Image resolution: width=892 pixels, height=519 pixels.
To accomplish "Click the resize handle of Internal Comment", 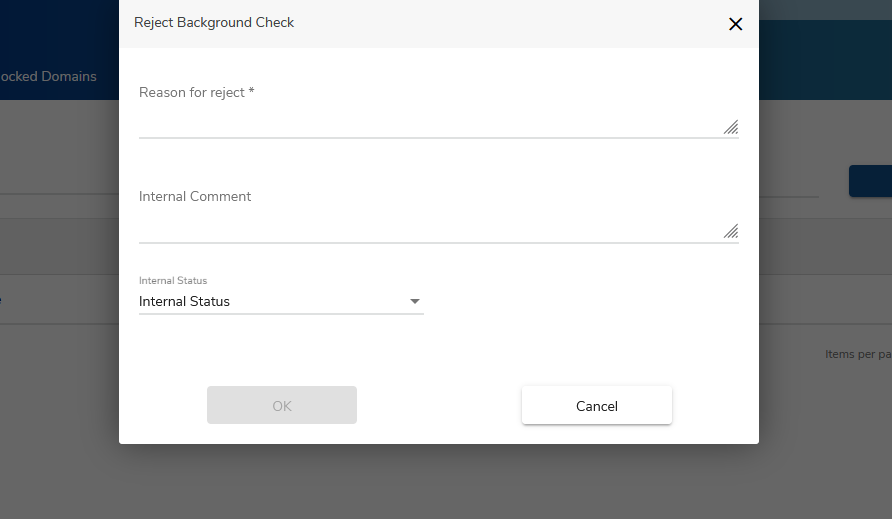I will pos(731,231).
